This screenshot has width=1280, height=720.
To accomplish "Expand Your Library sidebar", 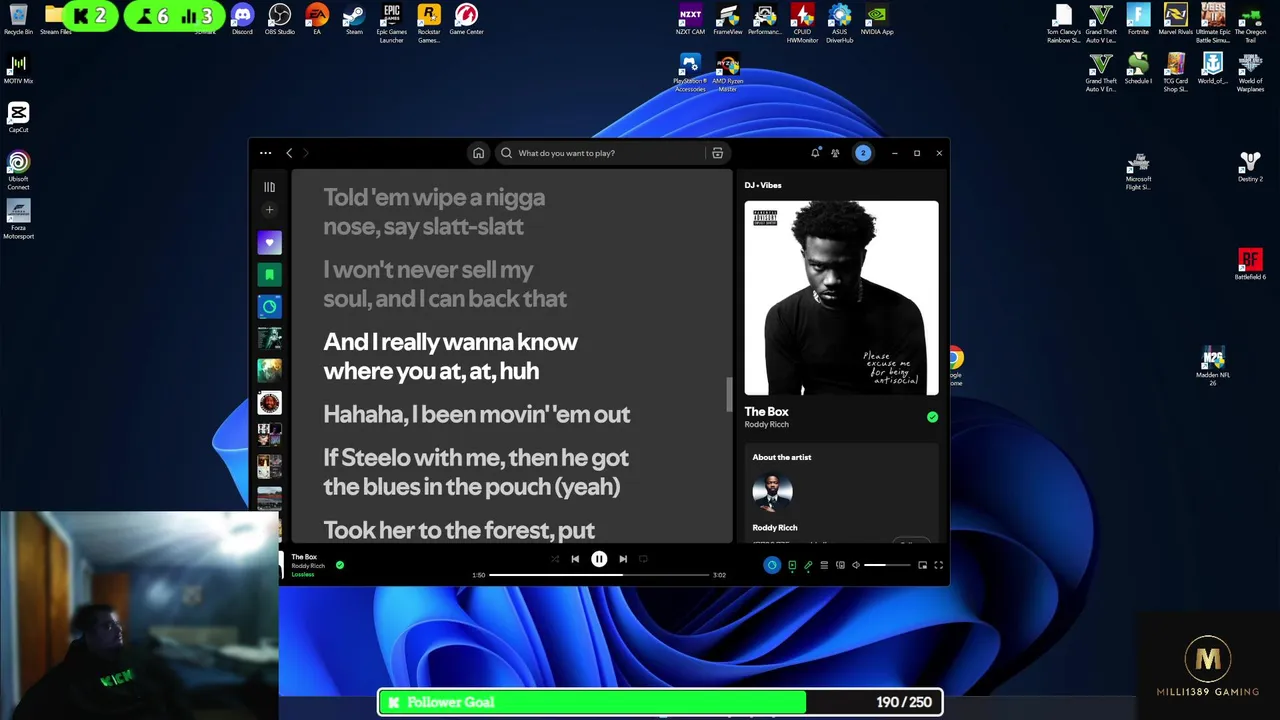I will pos(269,187).
